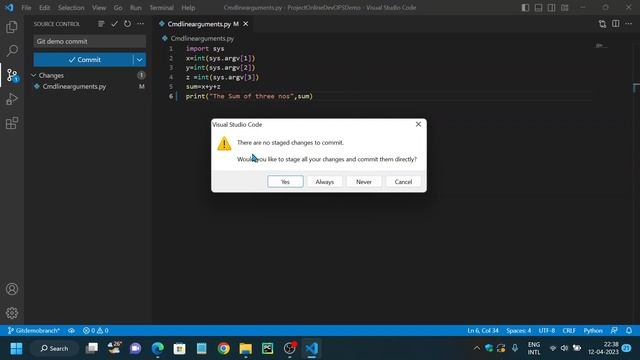Show hidden system tray icons chevron
This screenshot has width=640, height=360.
[x=477, y=349]
